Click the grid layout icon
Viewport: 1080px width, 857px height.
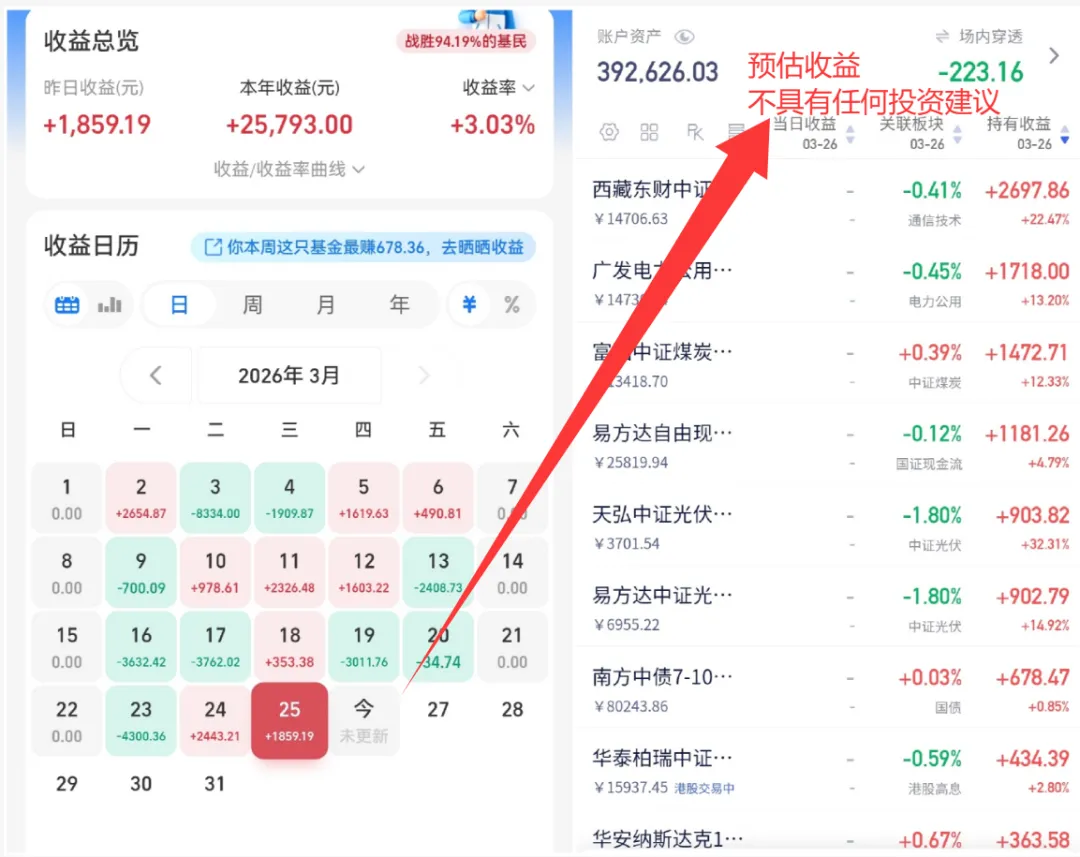tap(650, 131)
